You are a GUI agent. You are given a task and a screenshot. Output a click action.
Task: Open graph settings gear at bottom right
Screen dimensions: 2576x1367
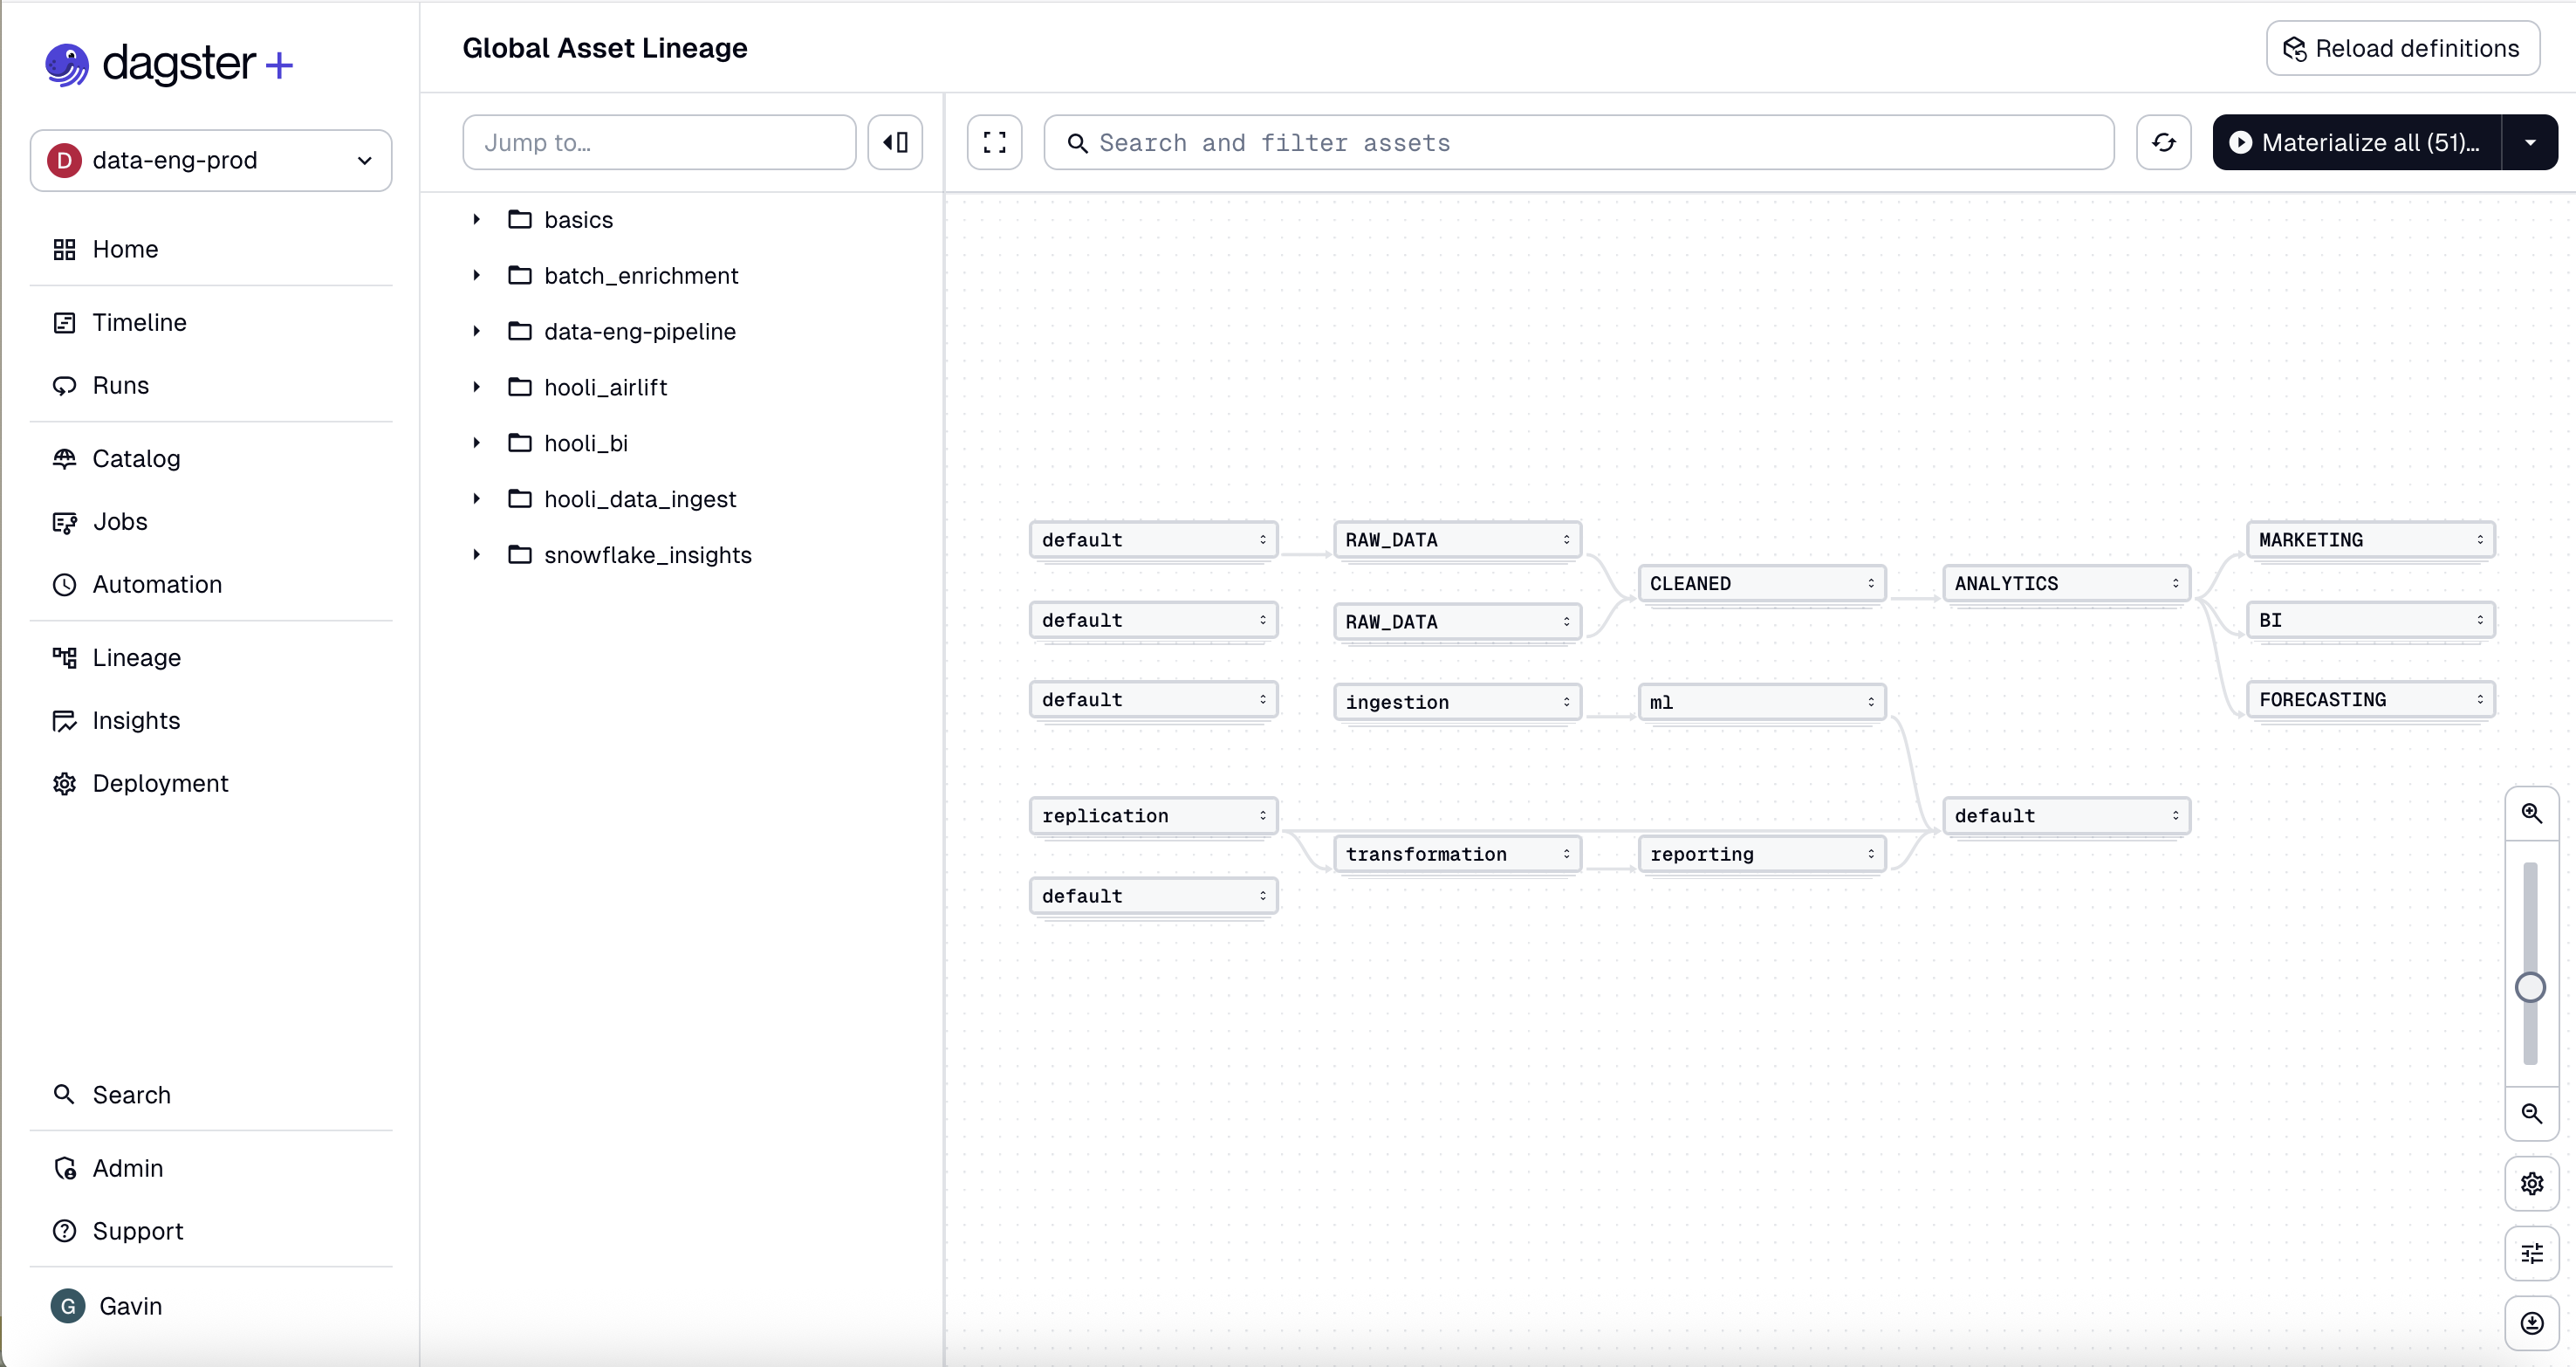coord(2531,1184)
